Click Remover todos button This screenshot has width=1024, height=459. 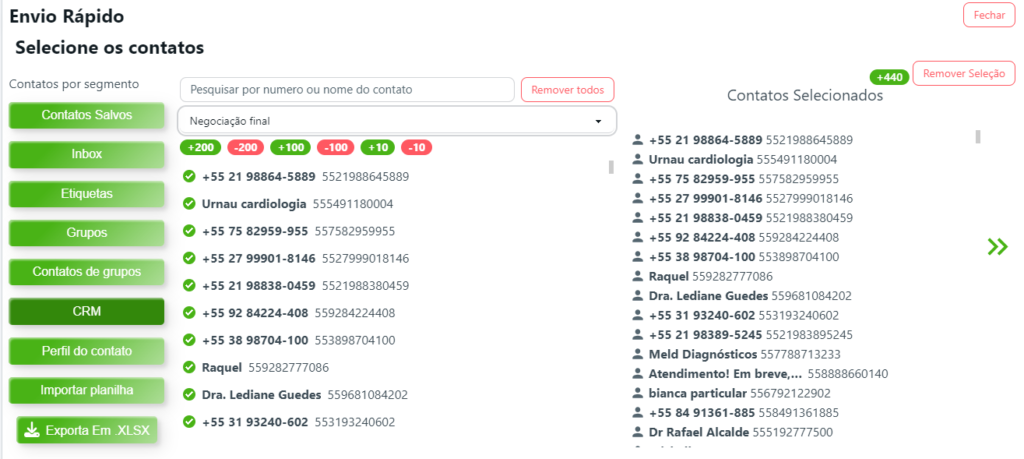click(567, 90)
